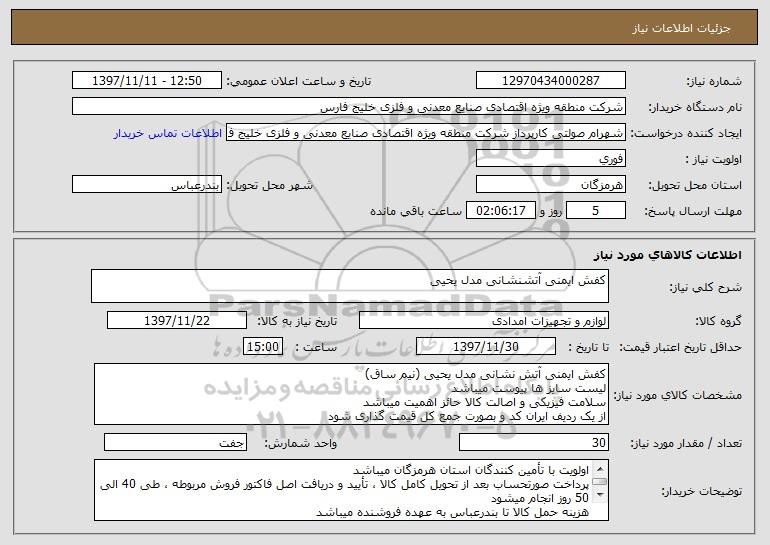The width and height of the screenshot is (770, 545).
Task: Click the مهلت ارسال پاسخ label
Action: click(693, 211)
